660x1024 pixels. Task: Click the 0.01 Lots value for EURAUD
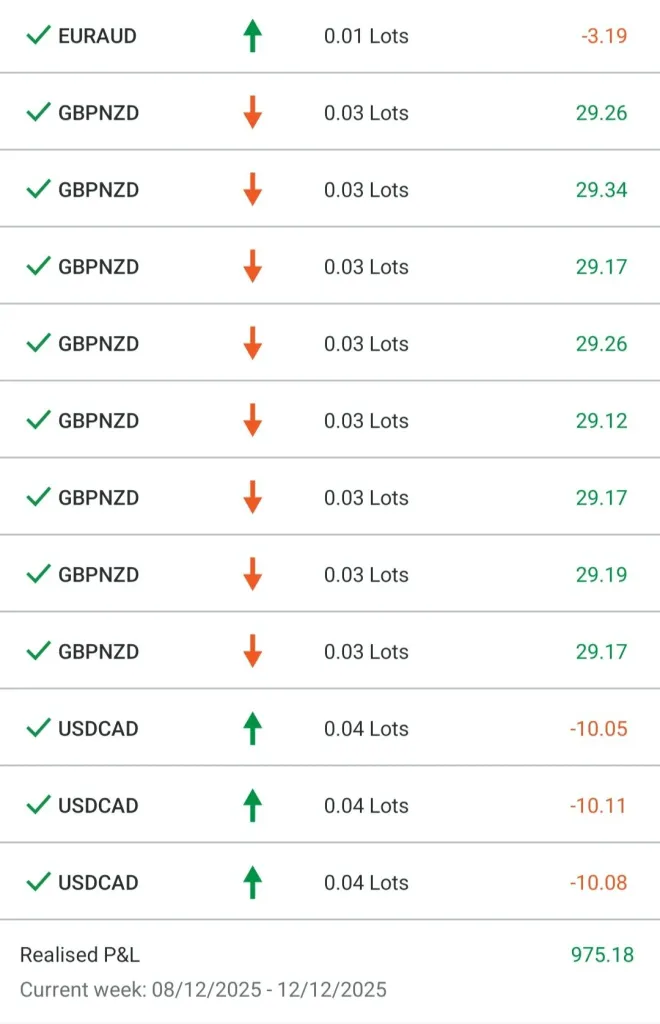[366, 36]
